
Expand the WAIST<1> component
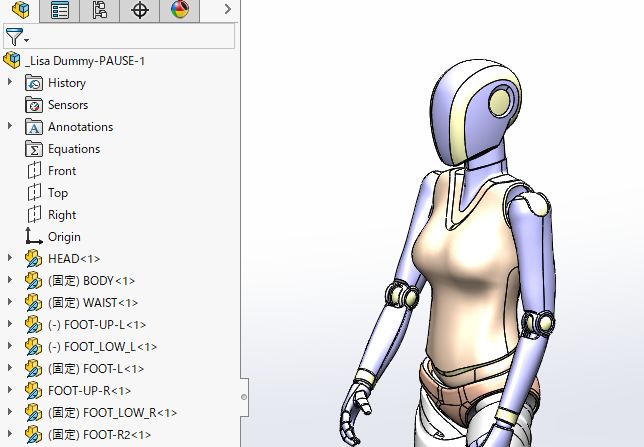(x=10, y=302)
